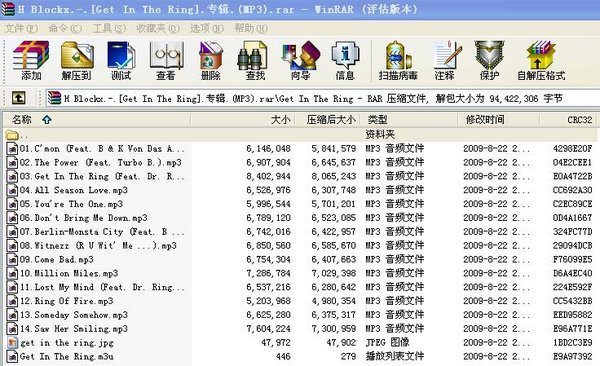The image size is (600, 366).
Task: Select 02.The Power (Feat. Turbo B.).mp3
Action: click(101, 162)
